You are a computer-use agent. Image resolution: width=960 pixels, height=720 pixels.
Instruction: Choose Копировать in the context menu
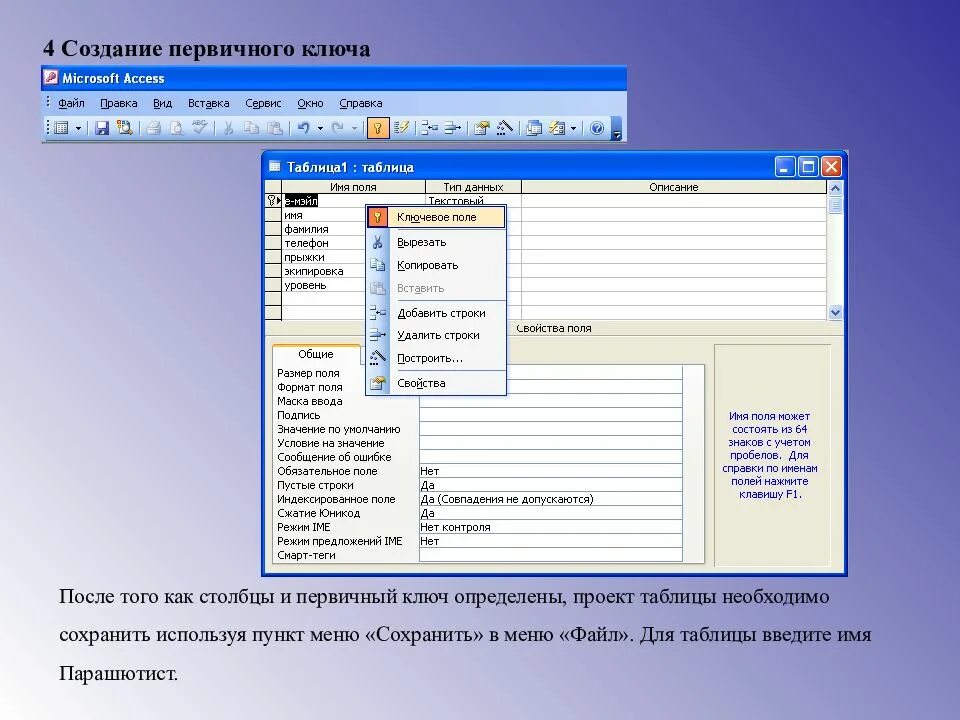click(x=436, y=265)
